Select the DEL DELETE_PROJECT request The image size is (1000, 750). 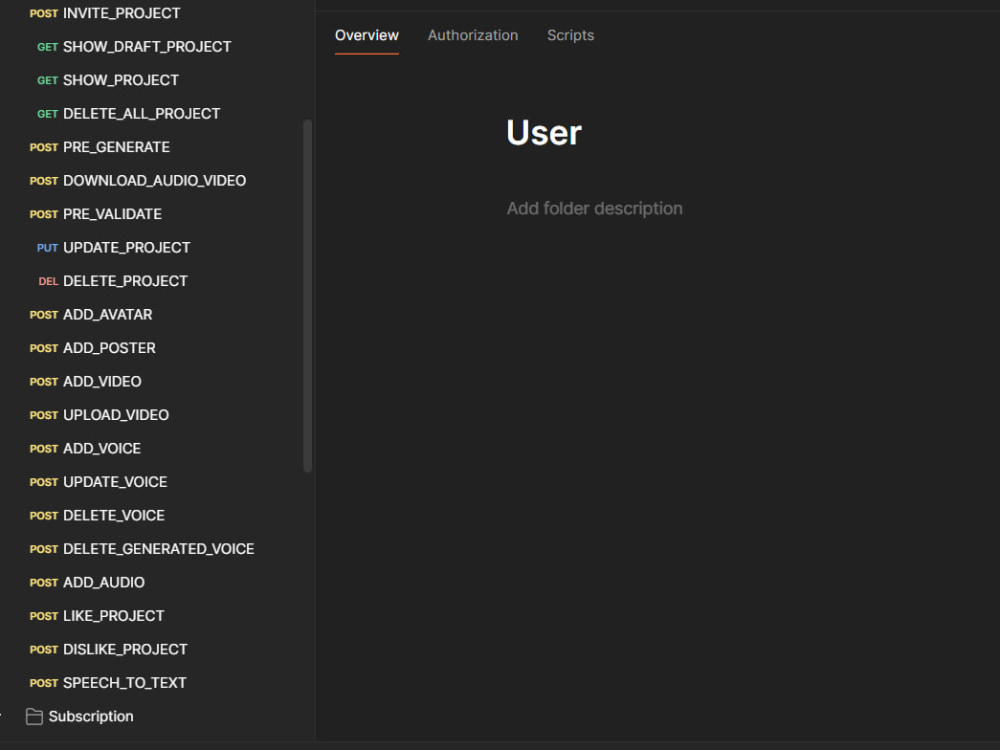point(113,281)
